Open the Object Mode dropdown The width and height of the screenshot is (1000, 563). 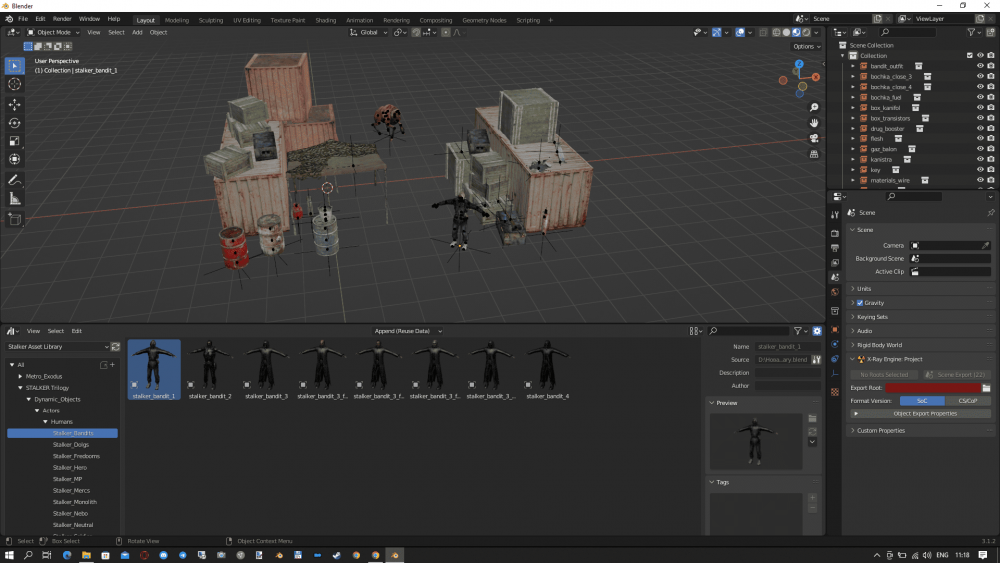click(x=54, y=33)
